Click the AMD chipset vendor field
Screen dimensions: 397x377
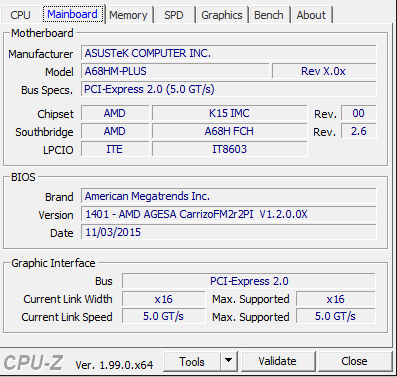[x=115, y=113]
